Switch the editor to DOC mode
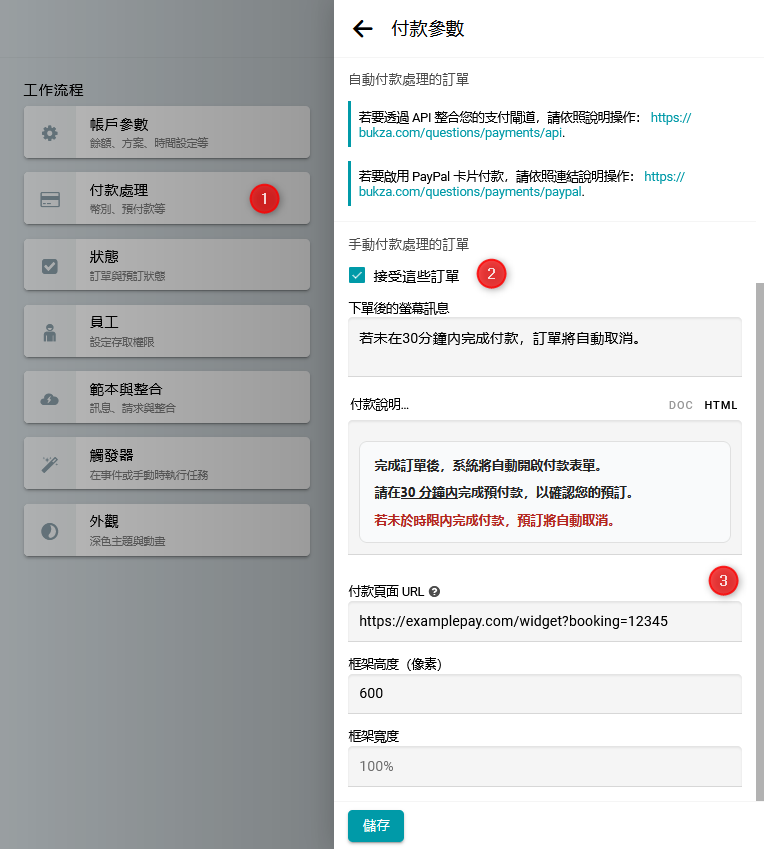The width and height of the screenshot is (764, 849). (680, 405)
